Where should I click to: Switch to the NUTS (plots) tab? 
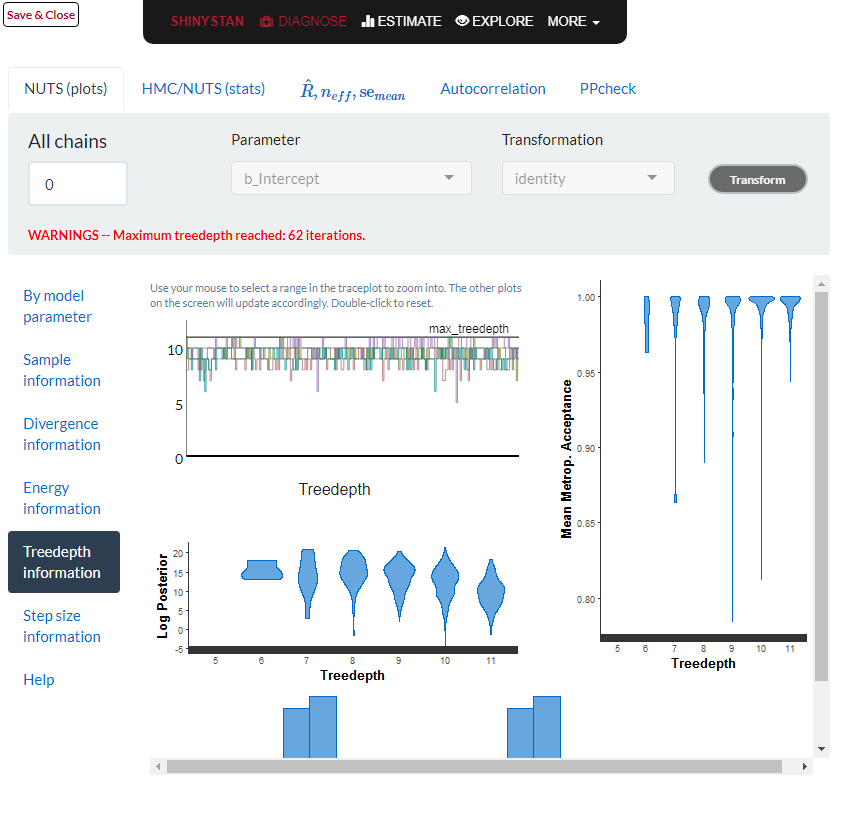(x=66, y=88)
